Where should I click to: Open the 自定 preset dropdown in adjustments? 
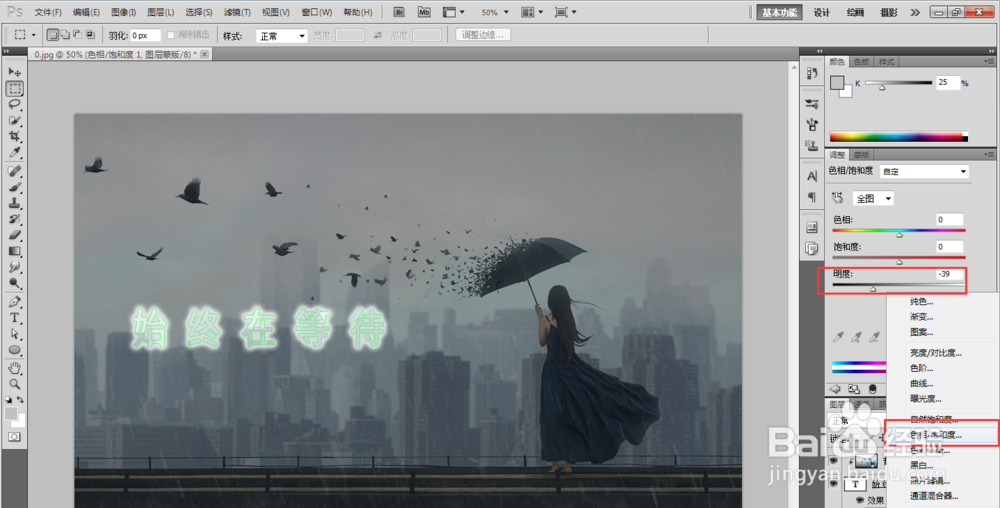pyautogui.click(x=924, y=171)
